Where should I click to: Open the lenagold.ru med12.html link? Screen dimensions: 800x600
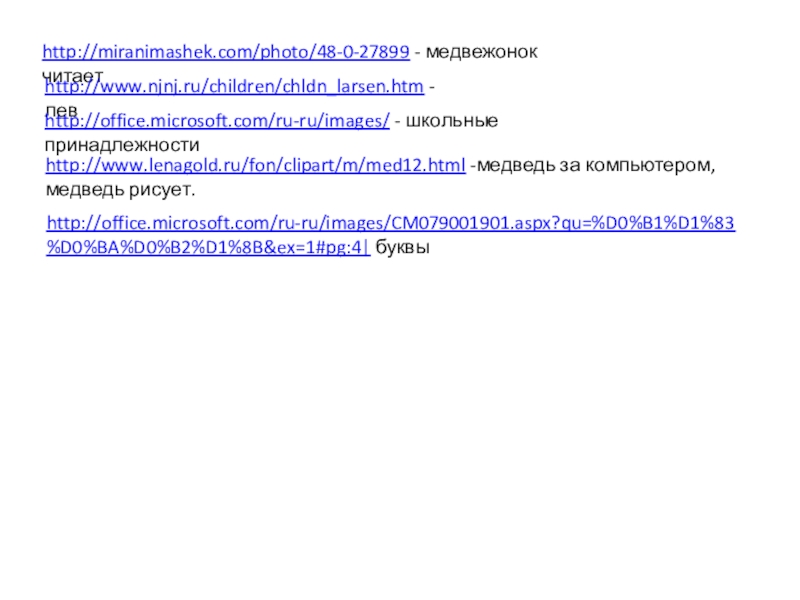(256, 165)
